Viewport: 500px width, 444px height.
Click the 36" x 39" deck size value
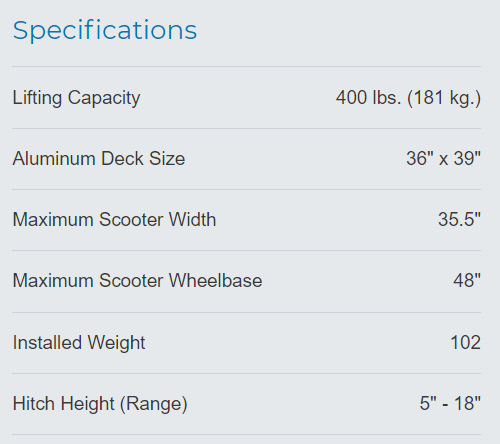[x=444, y=158]
